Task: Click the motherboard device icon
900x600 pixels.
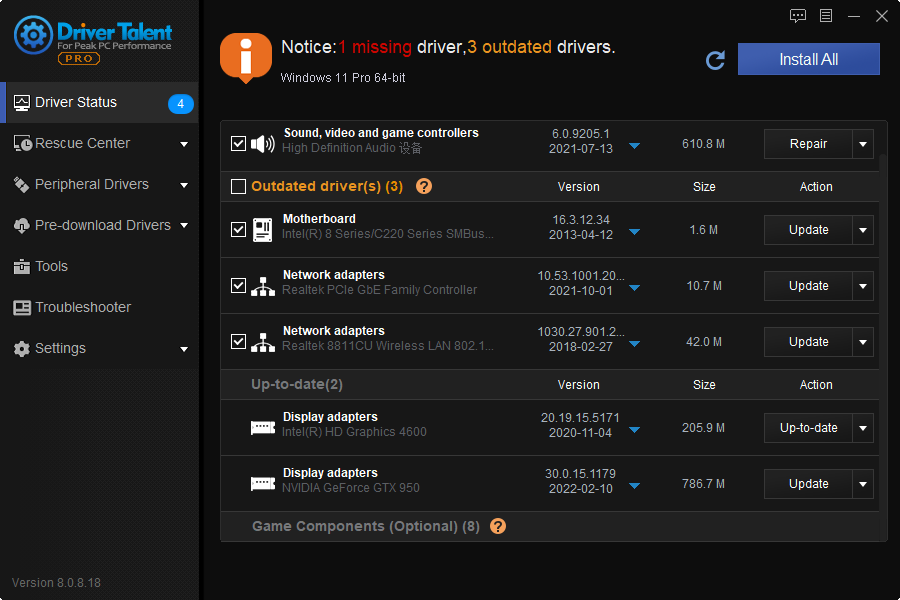Action: 262,229
